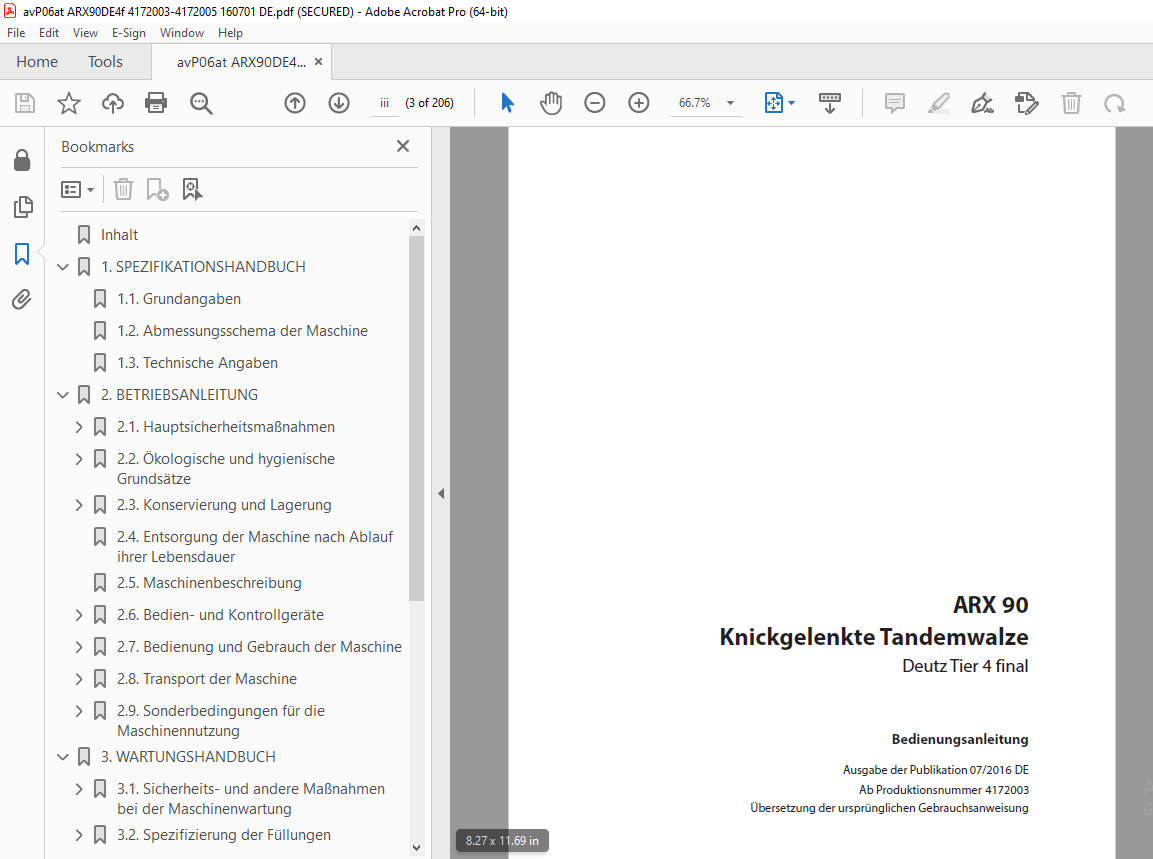Viewport: 1153px width, 859px height.
Task: Open the View menu
Action: click(85, 33)
